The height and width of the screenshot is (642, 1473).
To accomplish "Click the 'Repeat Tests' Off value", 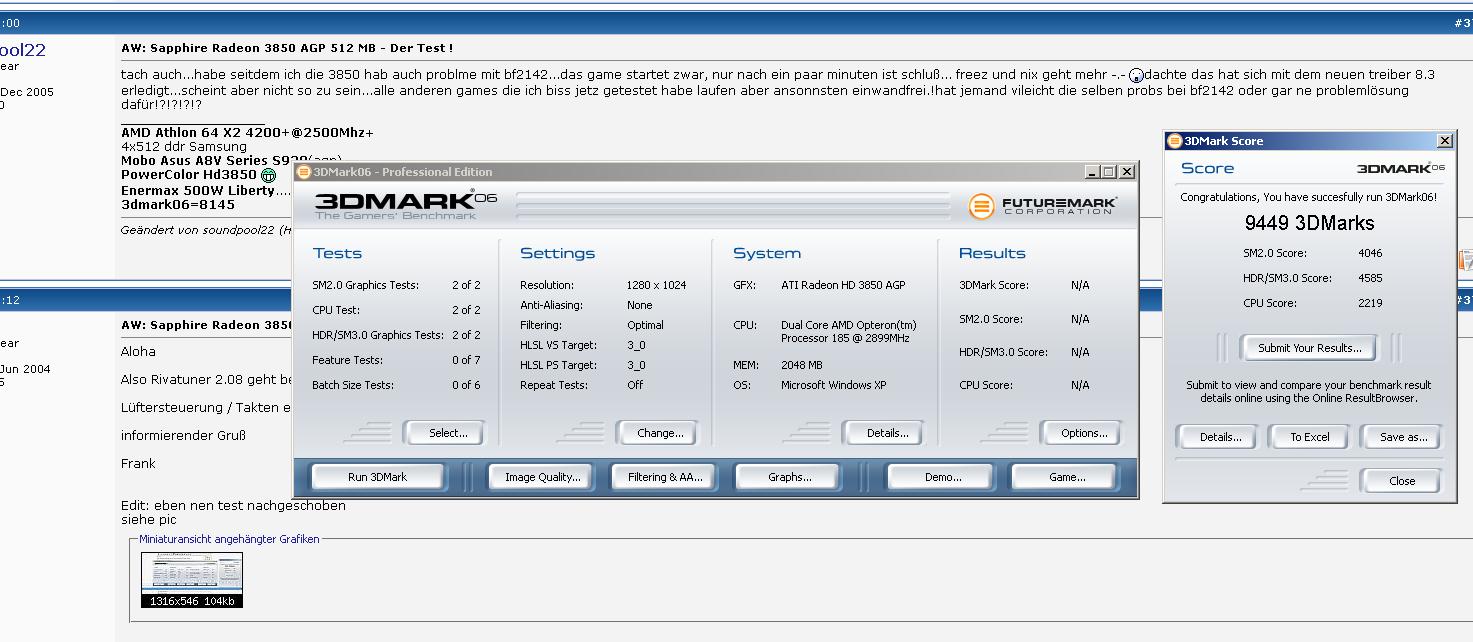I will tap(635, 385).
